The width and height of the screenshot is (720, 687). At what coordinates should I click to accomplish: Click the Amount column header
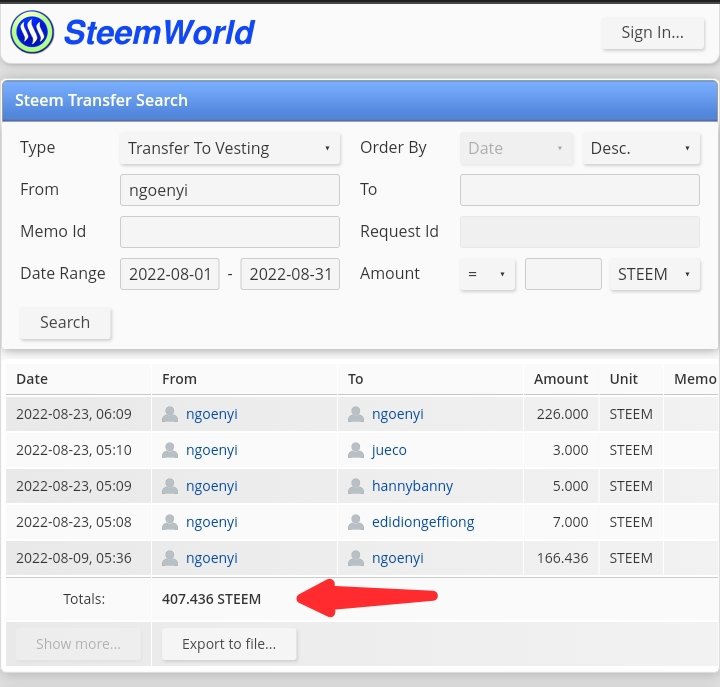click(x=561, y=379)
